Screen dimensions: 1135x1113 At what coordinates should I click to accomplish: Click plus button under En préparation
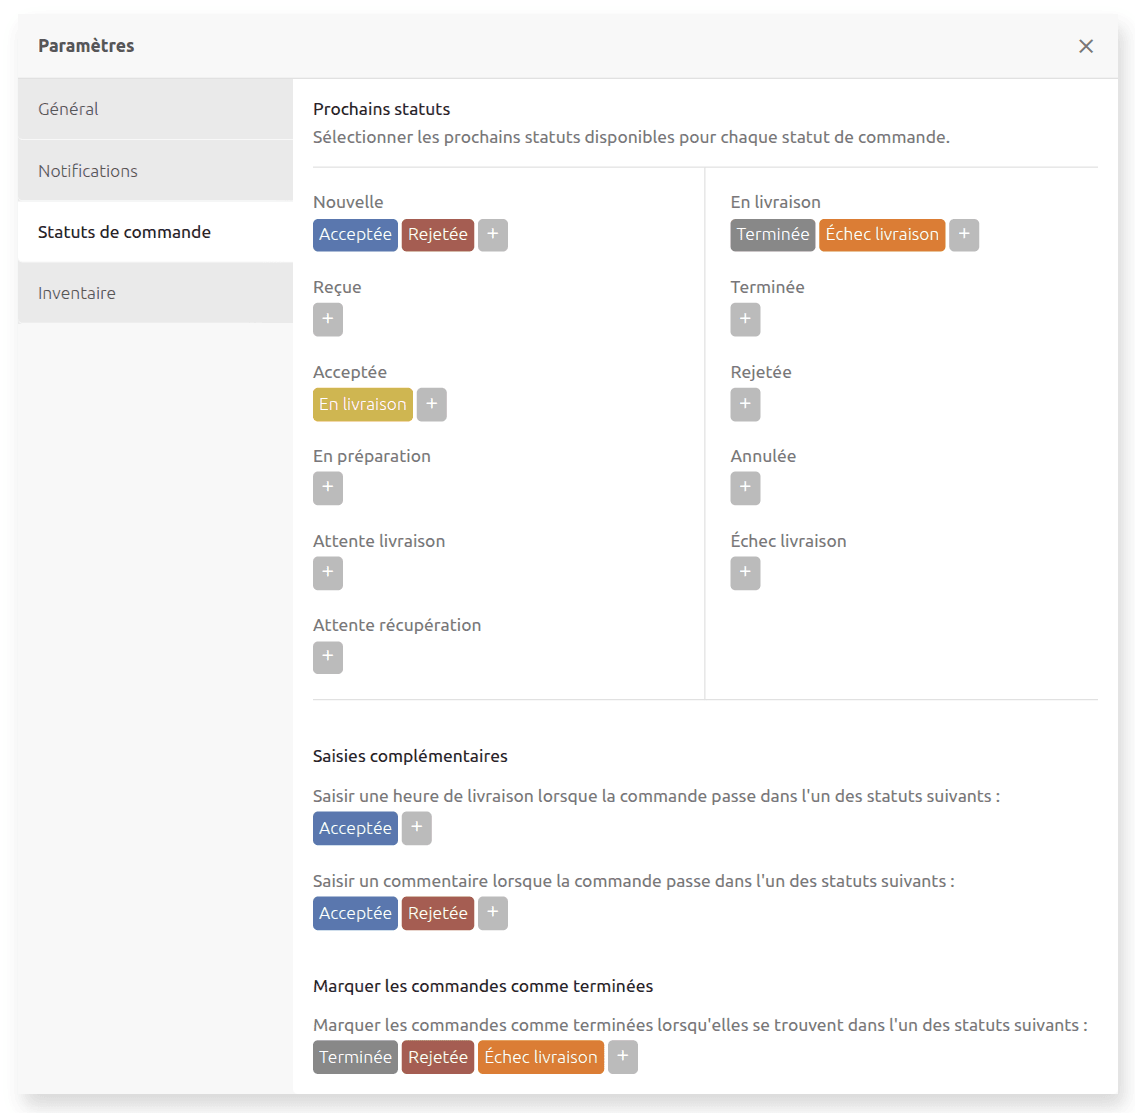pyautogui.click(x=328, y=488)
